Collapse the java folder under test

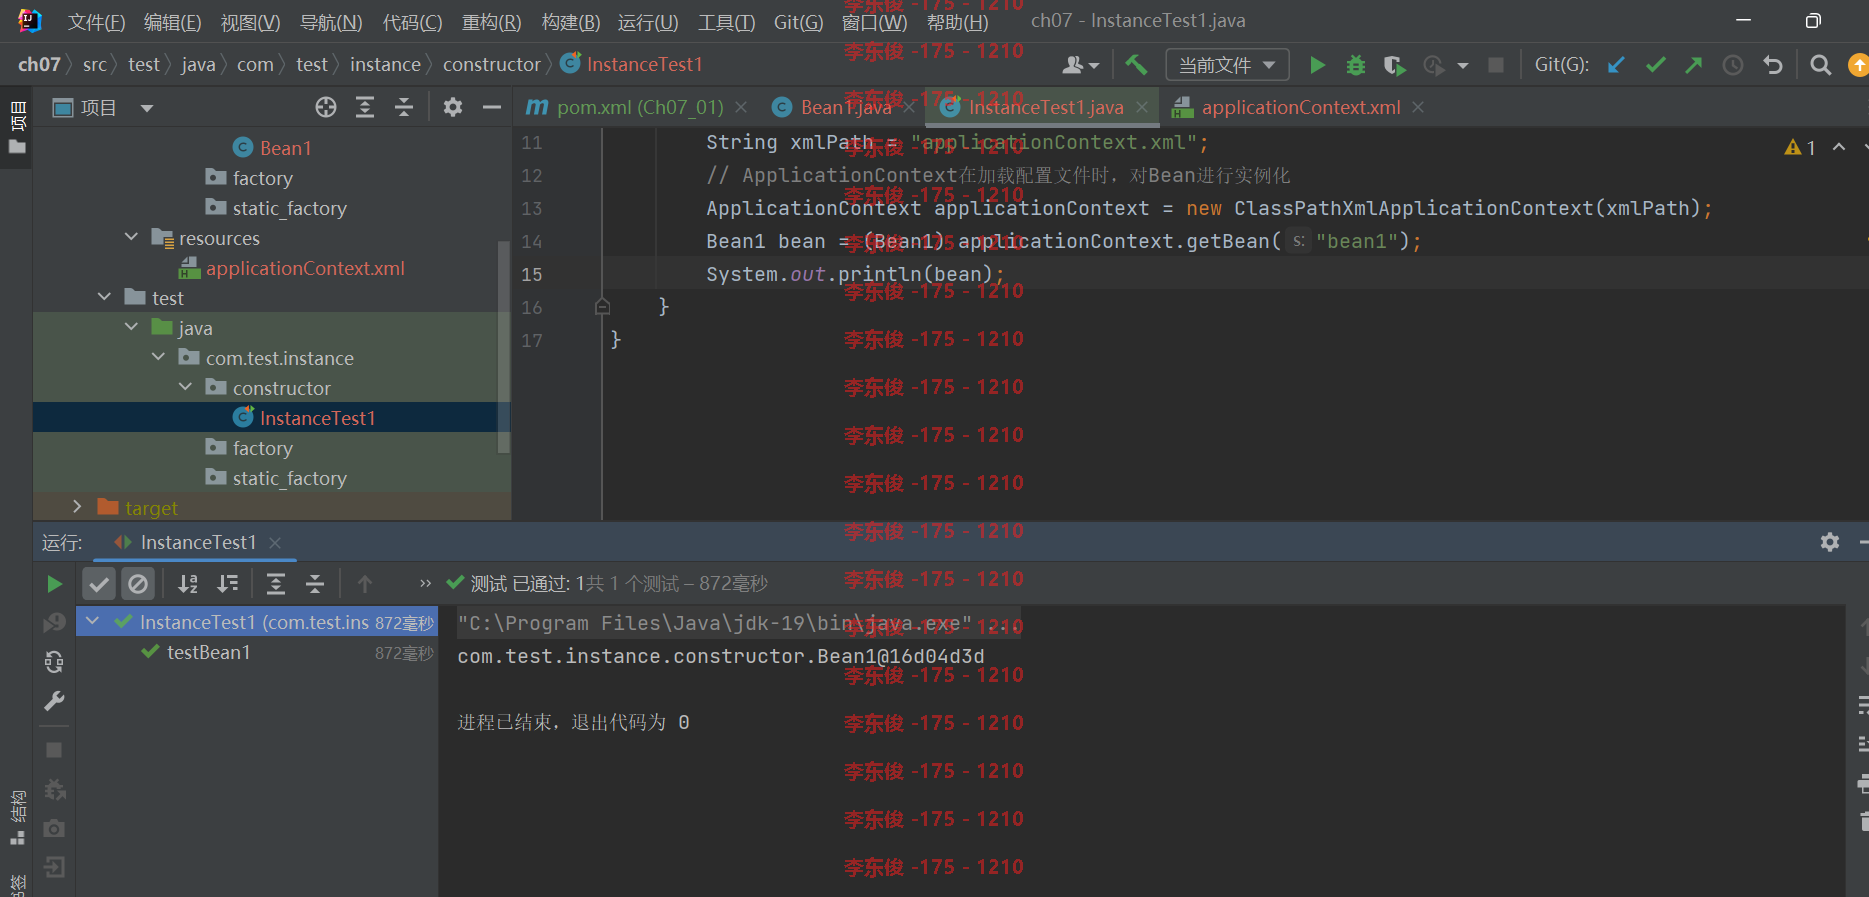132,327
